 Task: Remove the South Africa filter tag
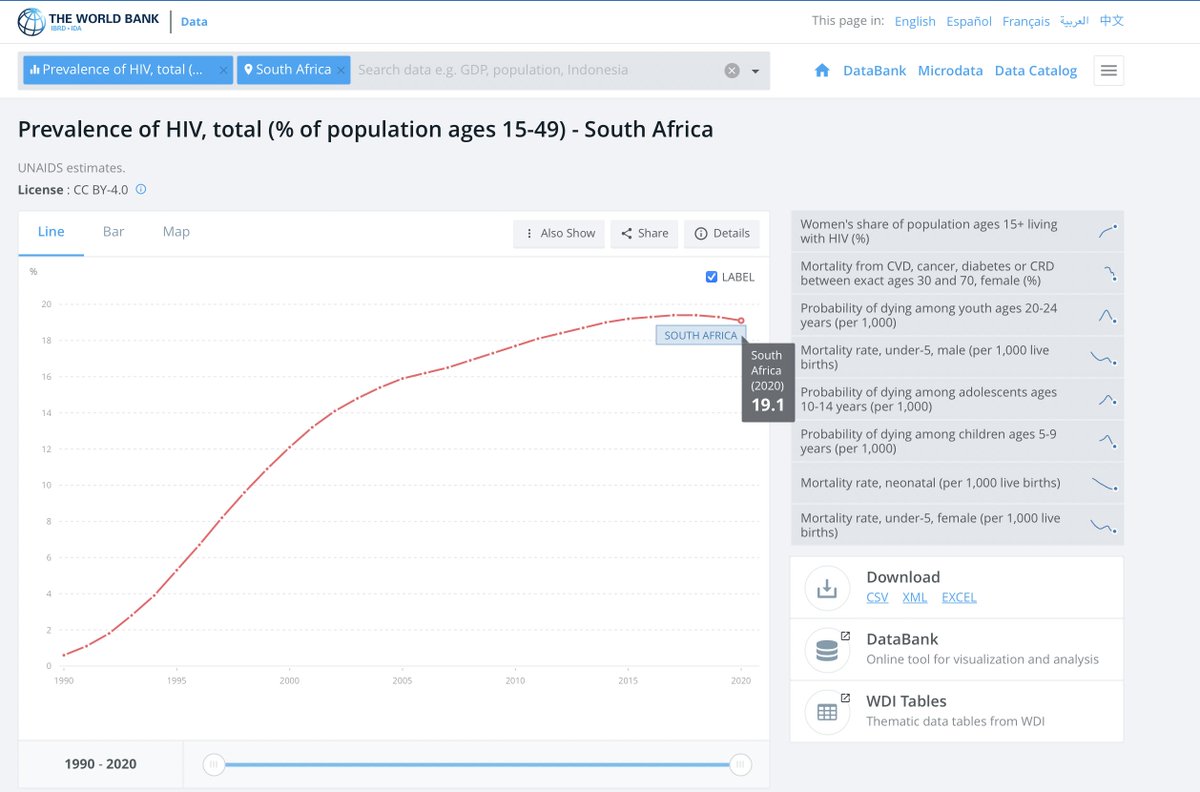pyautogui.click(x=341, y=70)
